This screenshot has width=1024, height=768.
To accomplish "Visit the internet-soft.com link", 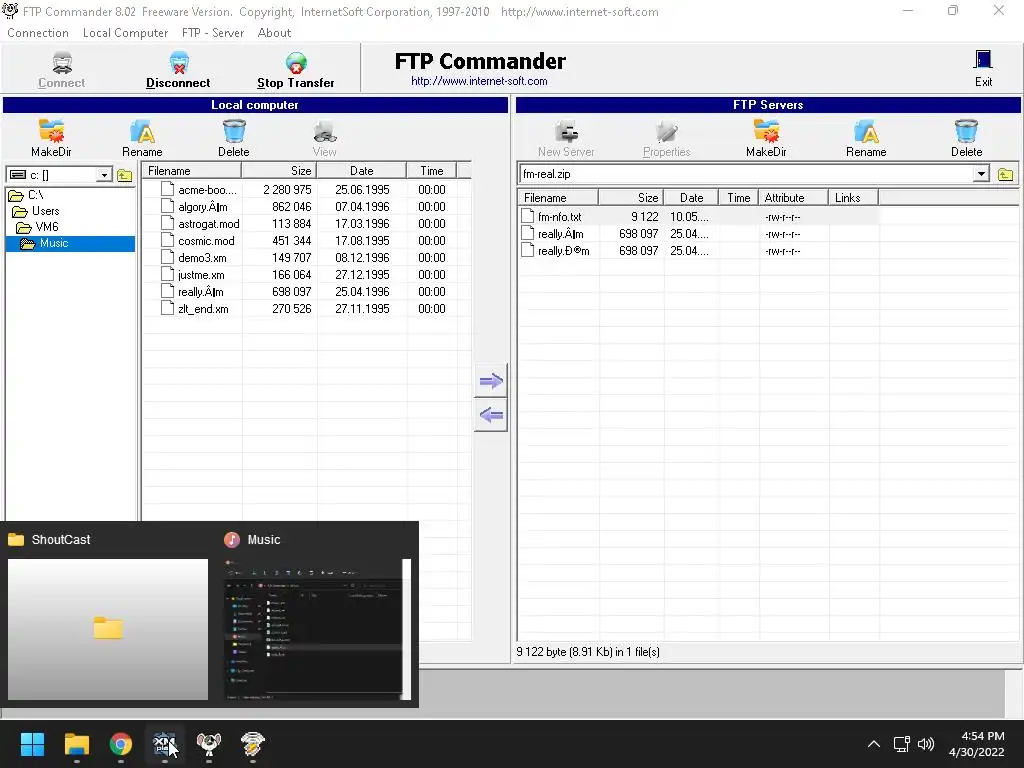I will point(479,82).
